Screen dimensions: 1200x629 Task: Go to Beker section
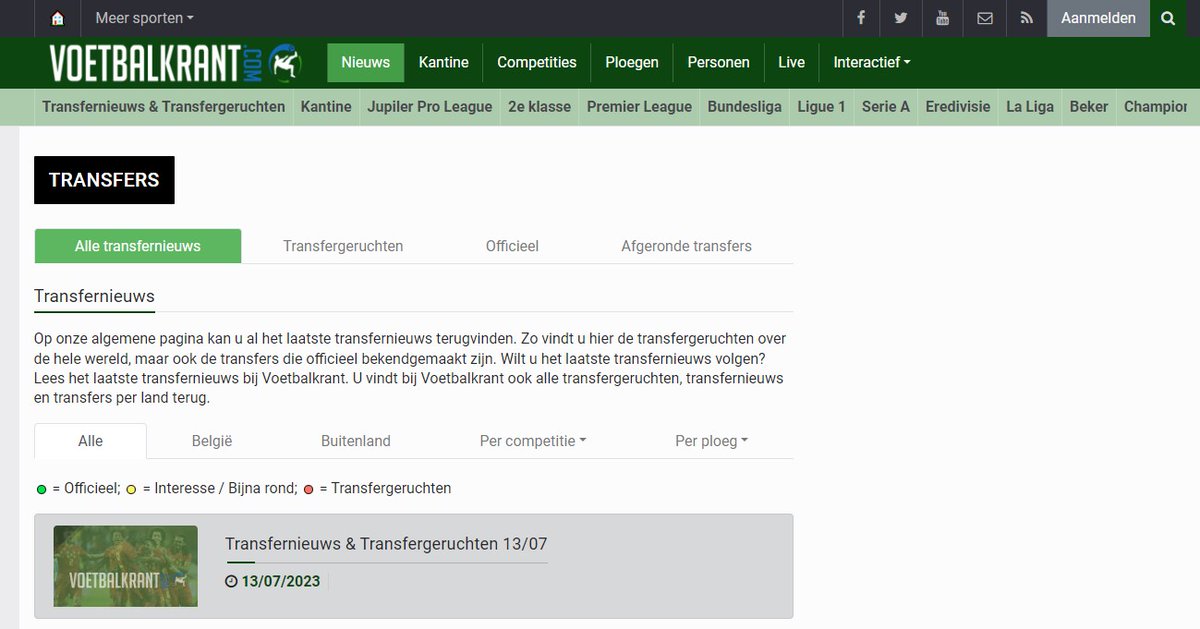click(1089, 107)
